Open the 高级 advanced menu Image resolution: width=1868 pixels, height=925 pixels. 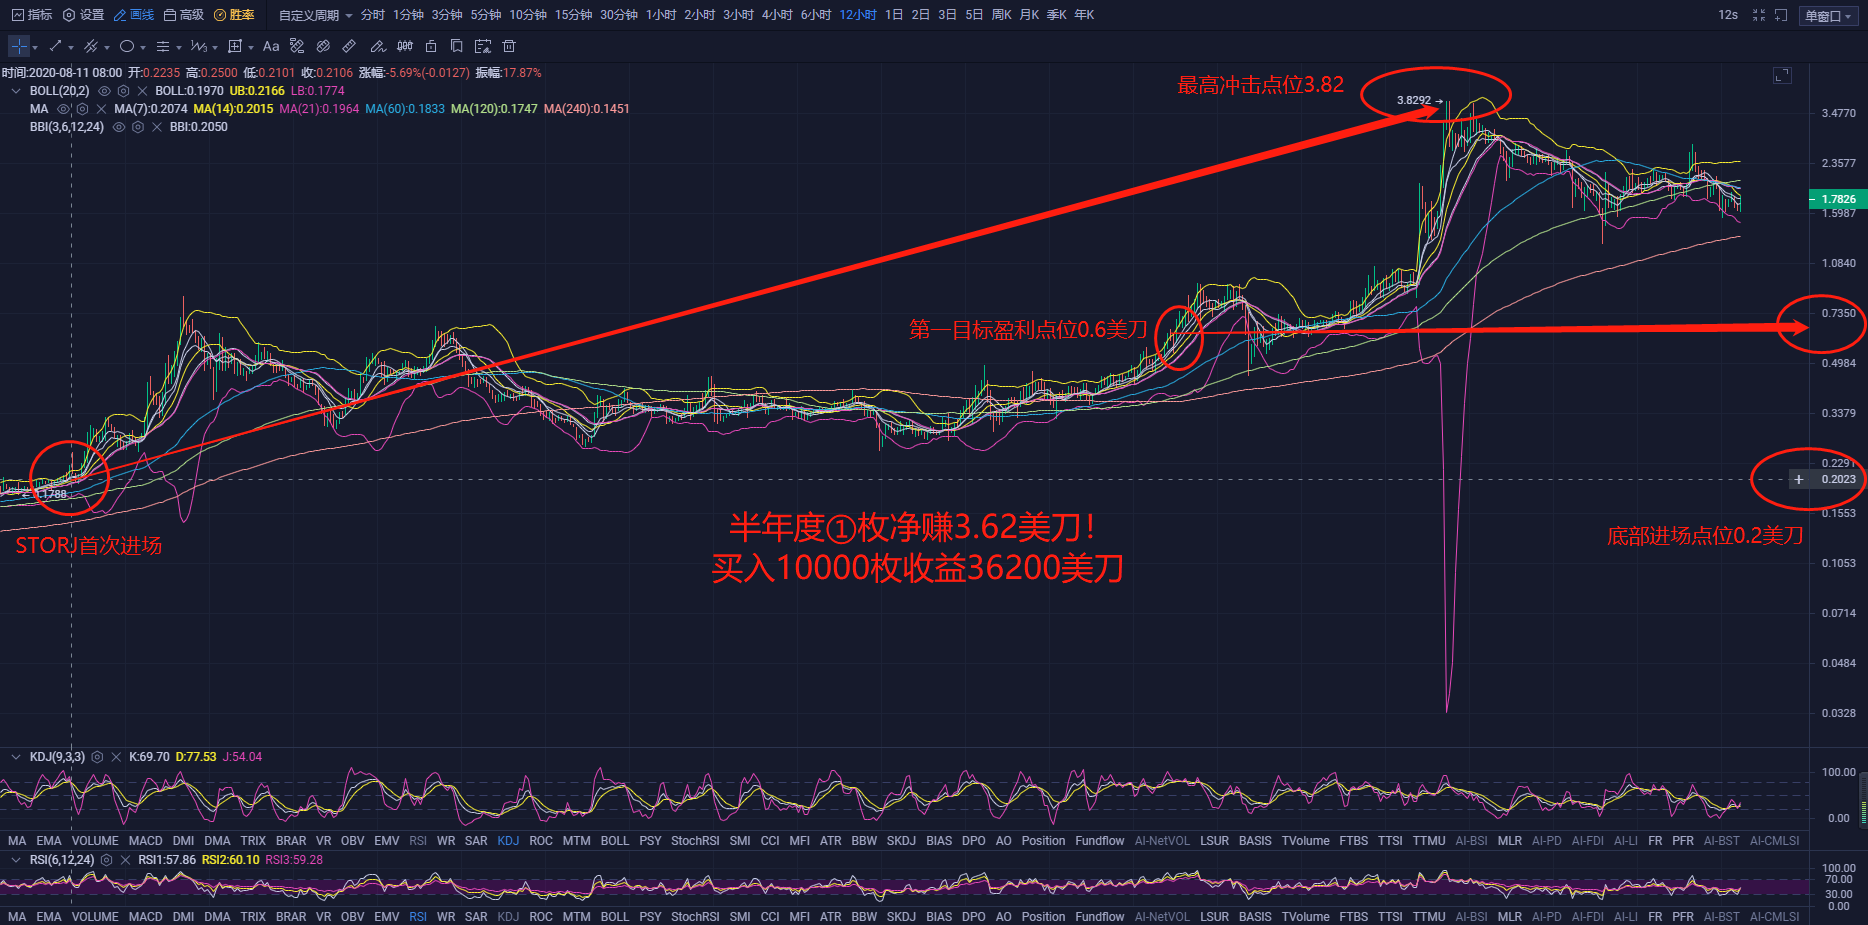(184, 15)
